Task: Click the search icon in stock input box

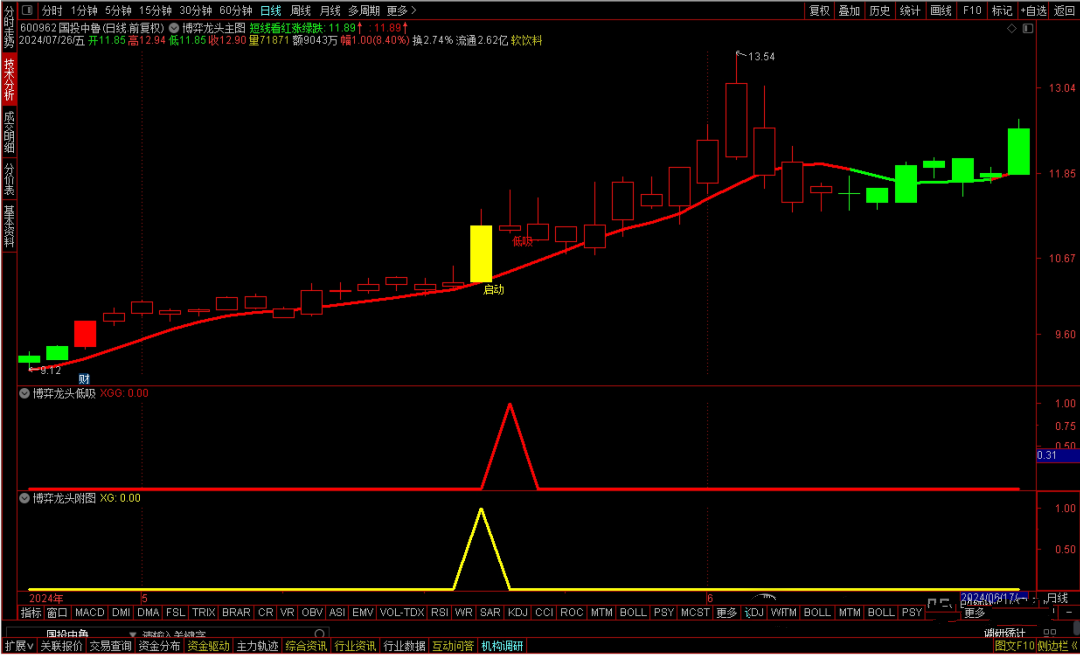Action: click(318, 634)
